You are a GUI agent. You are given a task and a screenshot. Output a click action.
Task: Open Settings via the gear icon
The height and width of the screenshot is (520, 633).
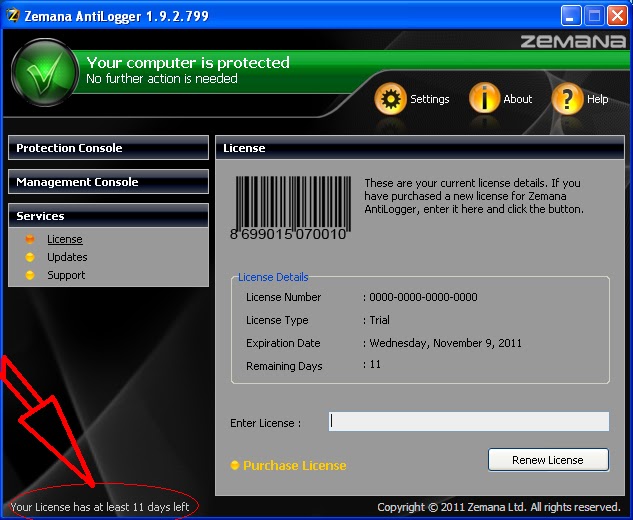(x=390, y=99)
